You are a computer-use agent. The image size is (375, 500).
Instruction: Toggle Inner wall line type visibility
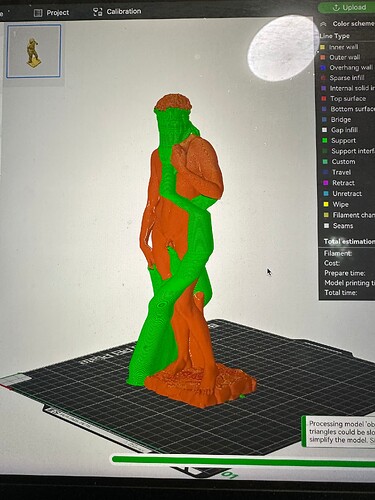tap(347, 47)
